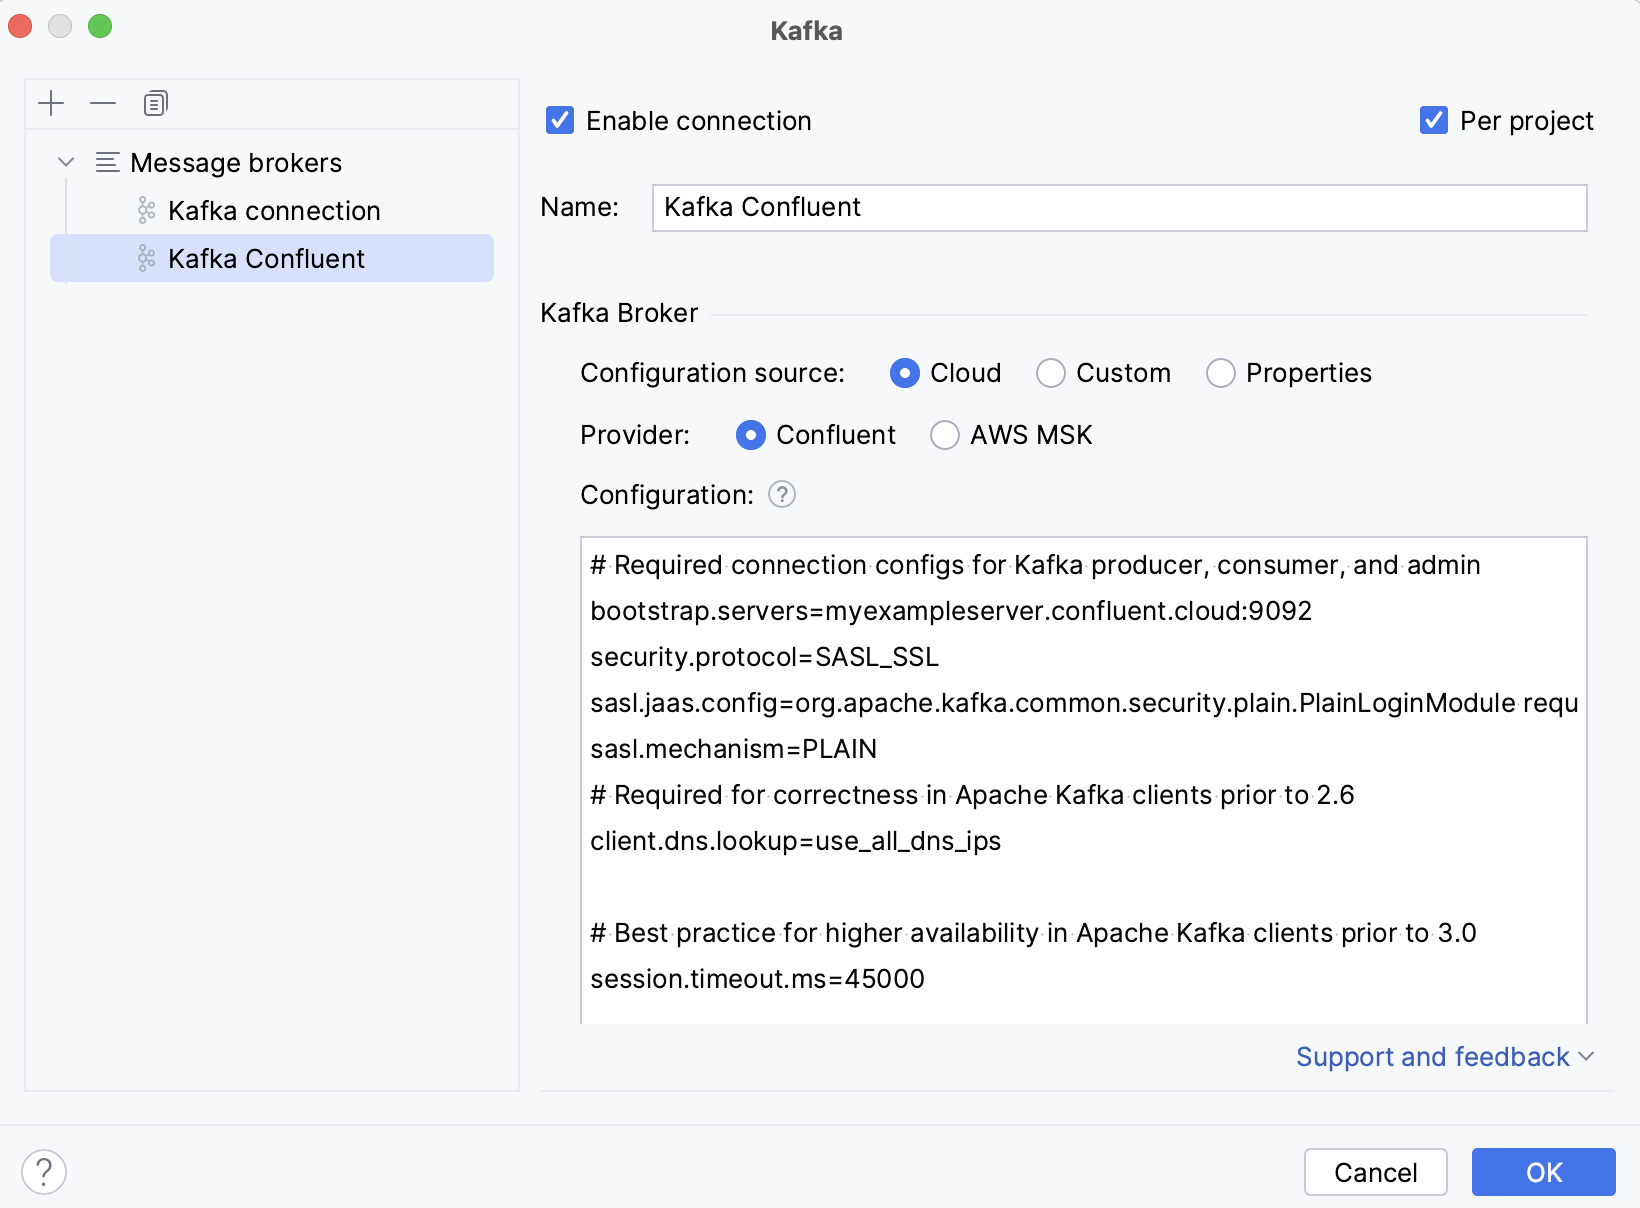Disable the Enable connection checkbox
The height and width of the screenshot is (1208, 1640).
(559, 120)
